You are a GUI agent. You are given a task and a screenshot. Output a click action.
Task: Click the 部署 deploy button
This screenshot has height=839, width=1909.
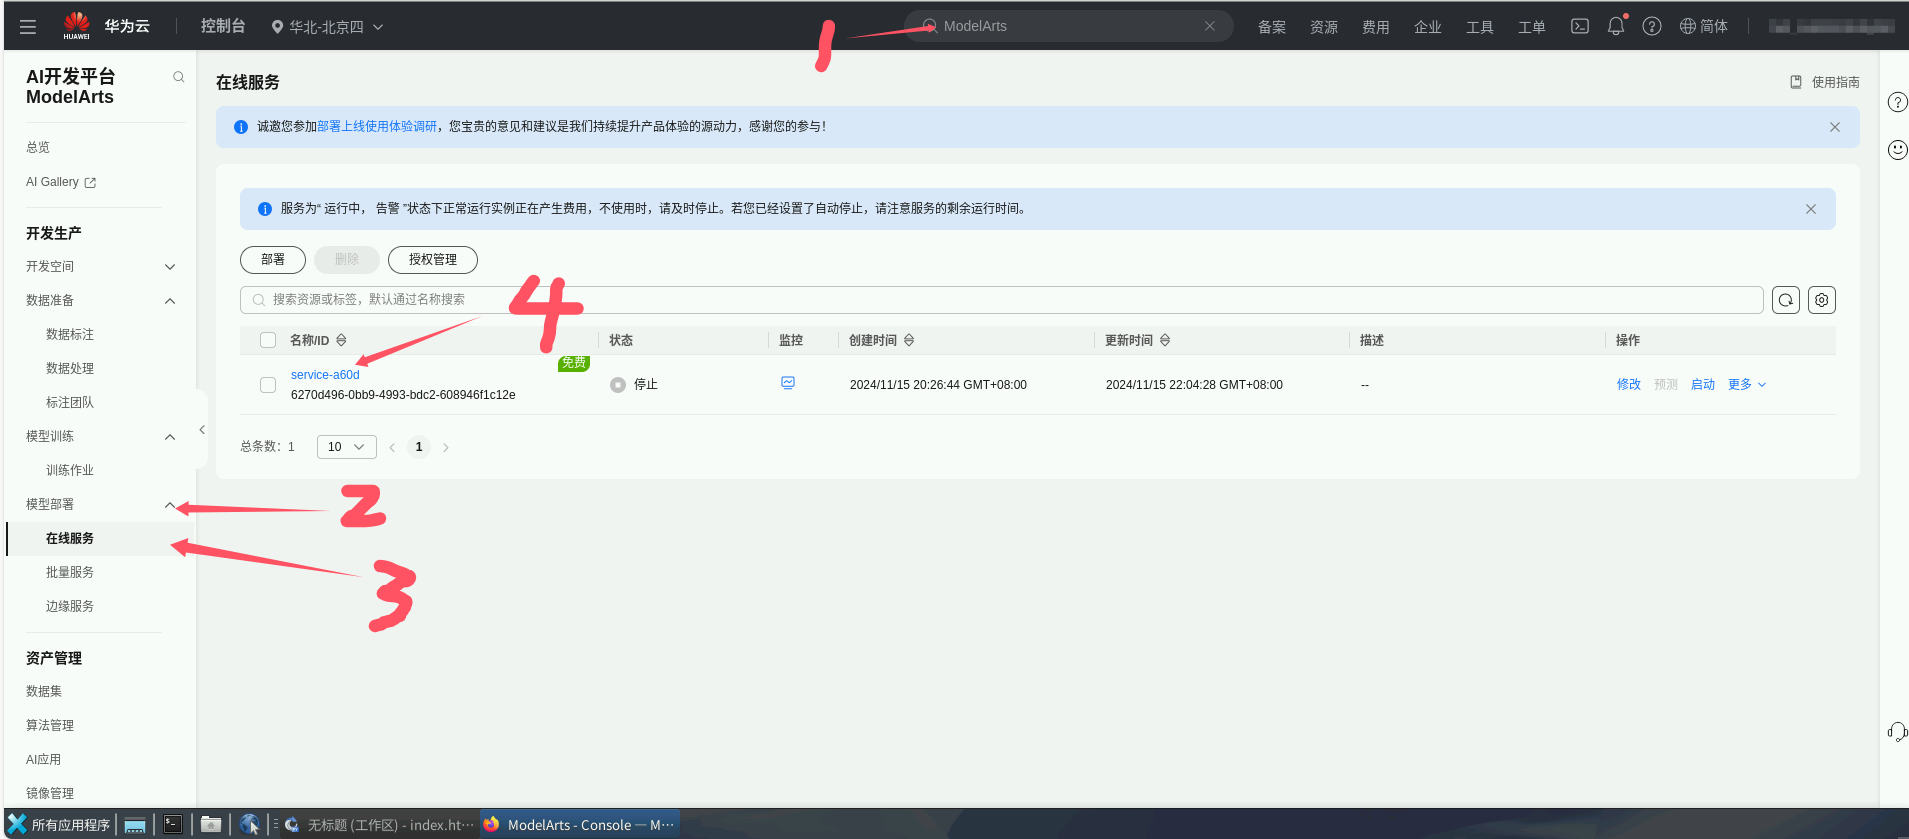tap(273, 260)
